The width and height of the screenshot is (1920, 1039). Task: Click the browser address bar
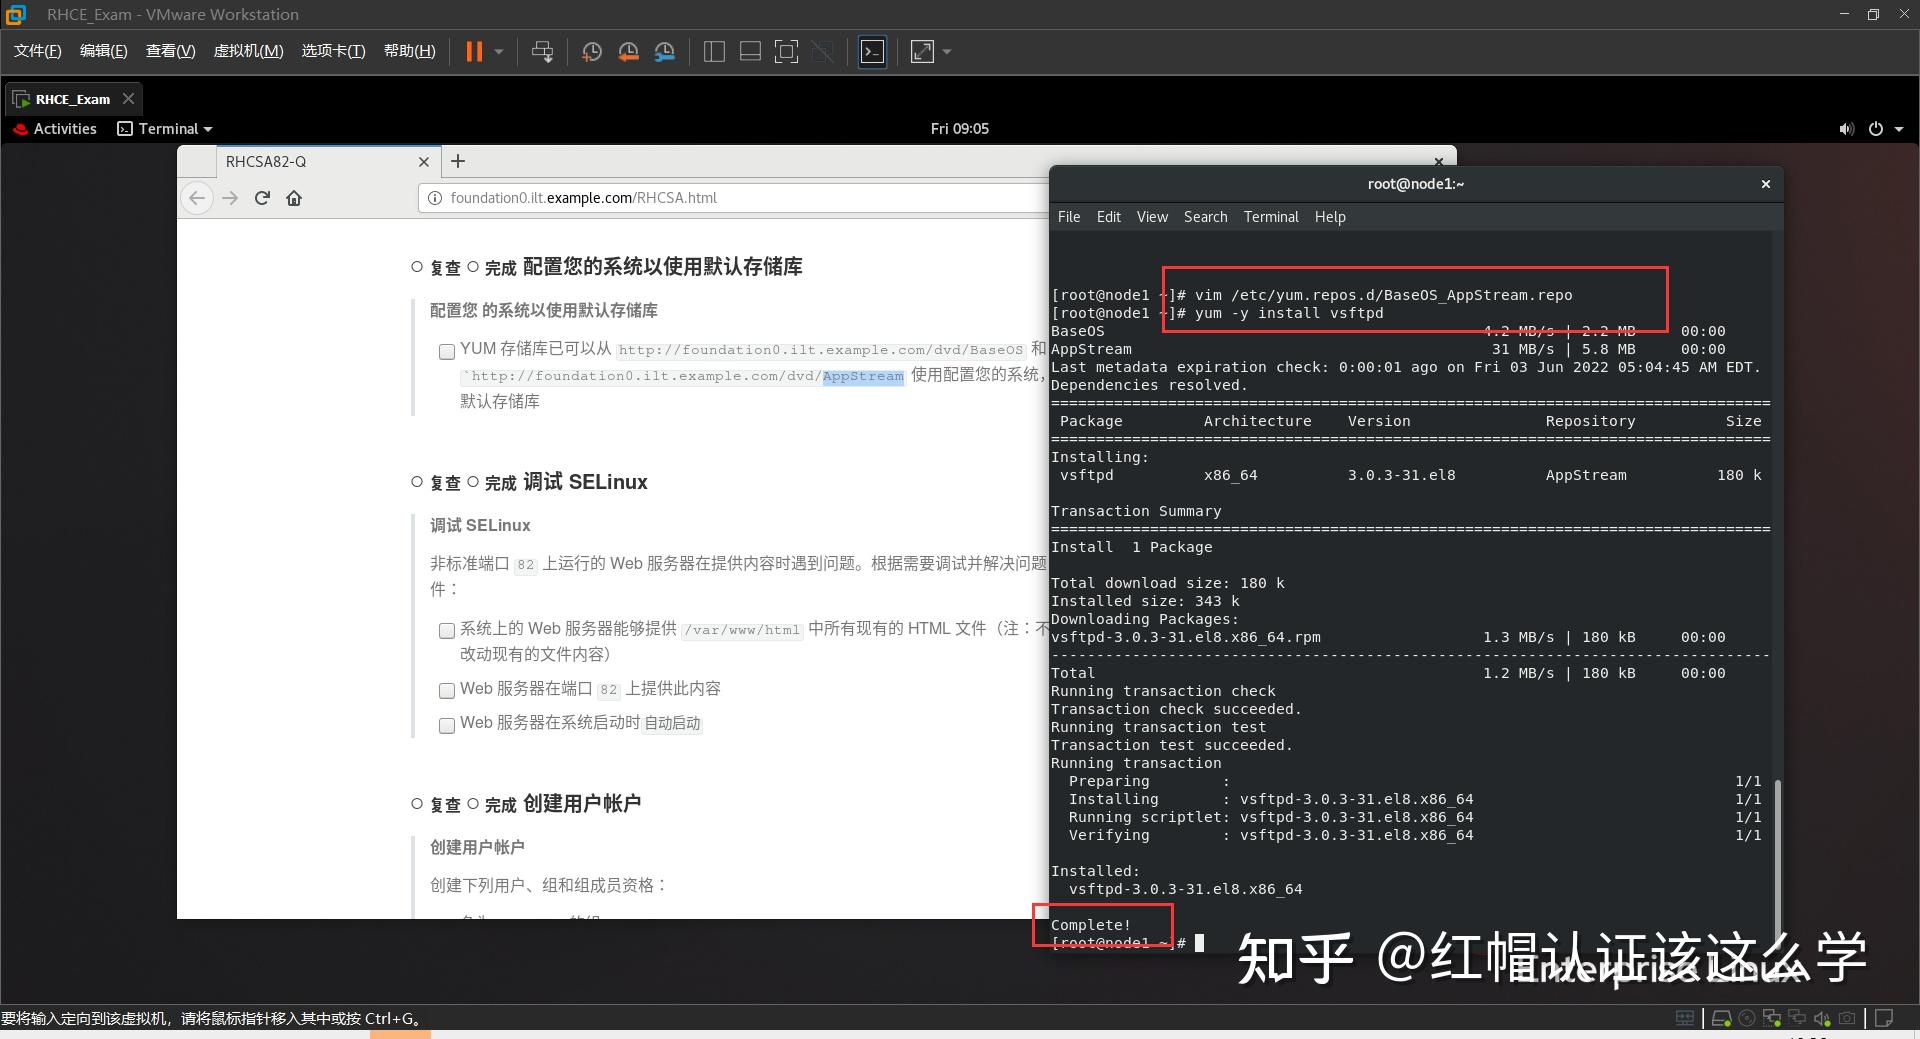coord(700,198)
